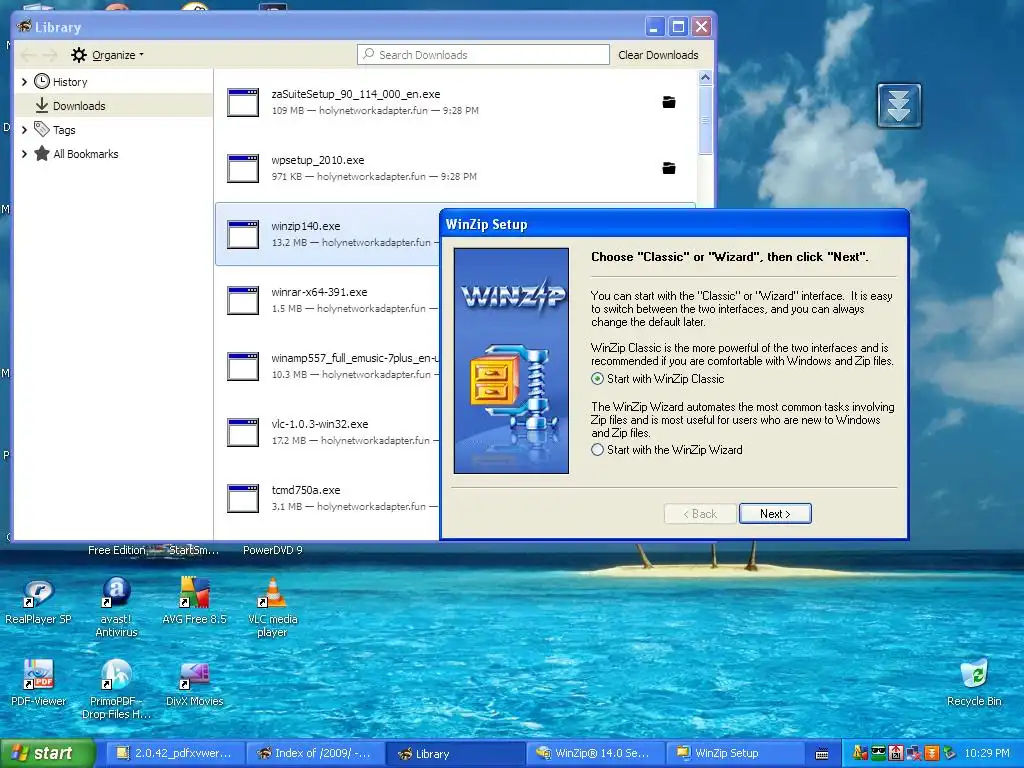This screenshot has width=1024, height=768.
Task: Open DivX Movies desktop shortcut
Action: coord(195,682)
